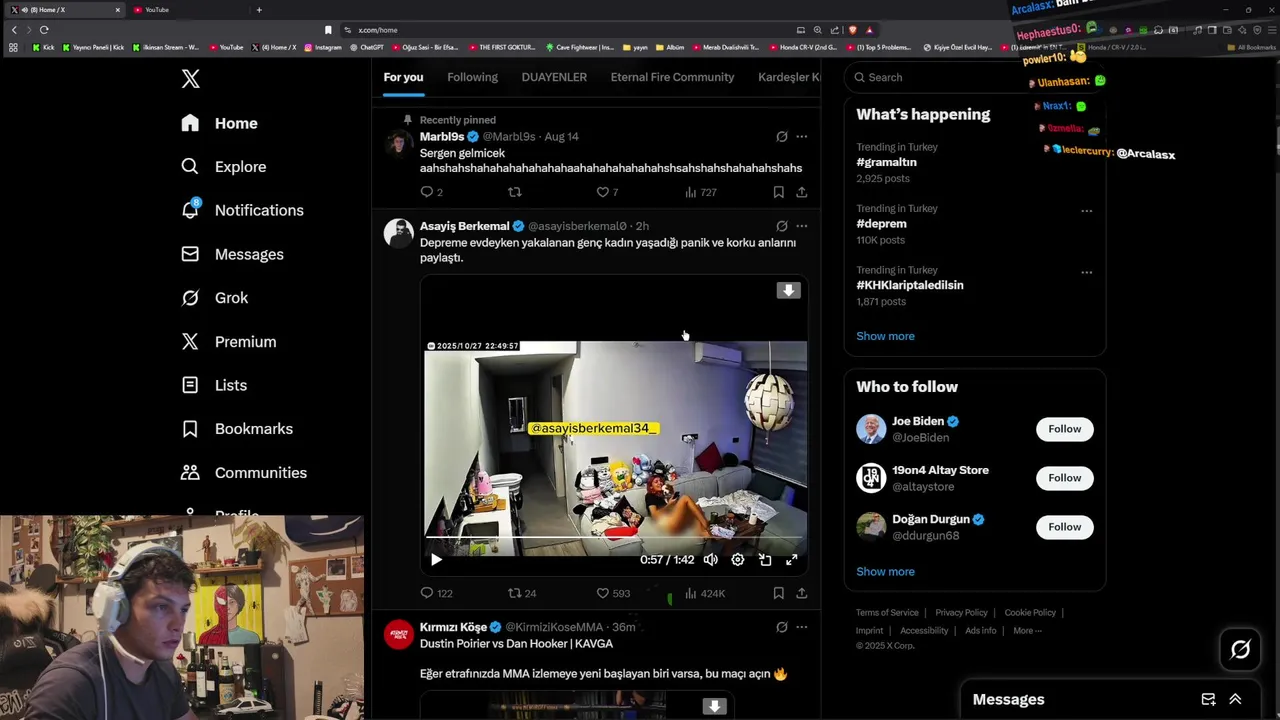Like the Asayiş Berkemal post
This screenshot has width=1280, height=720.
coord(612,593)
